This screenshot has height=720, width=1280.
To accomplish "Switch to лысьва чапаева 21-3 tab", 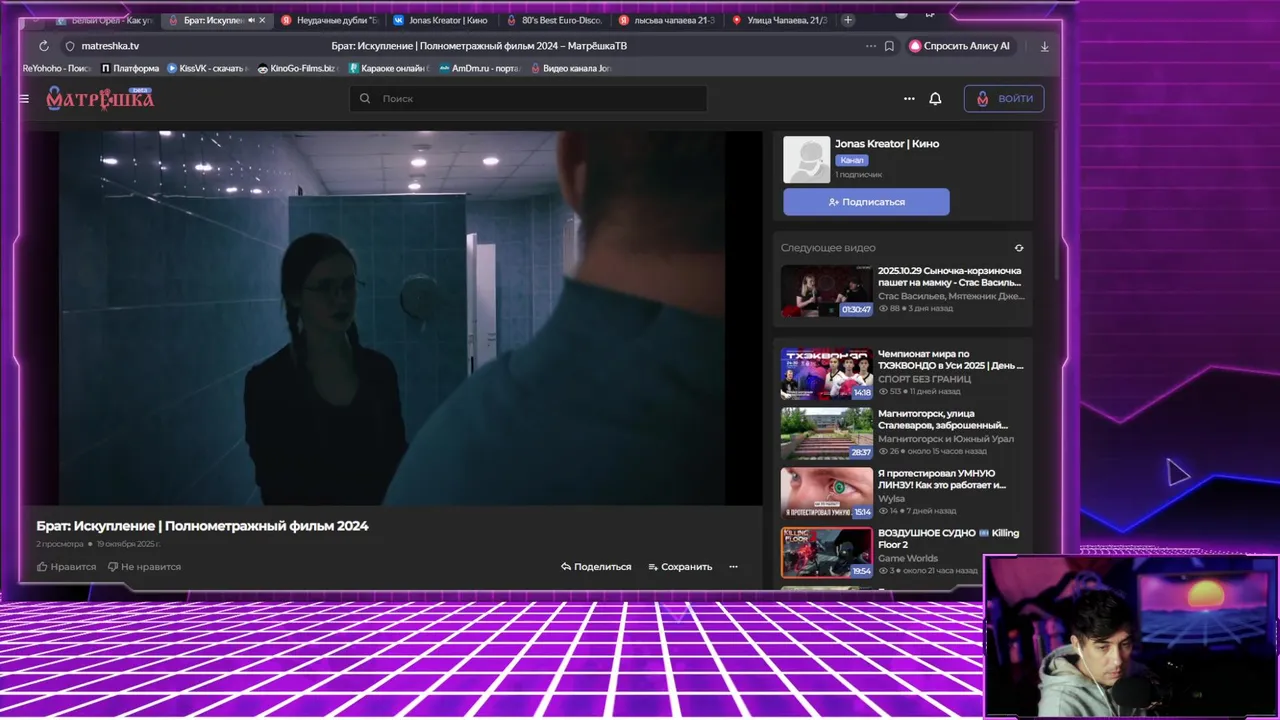I will coord(668,20).
